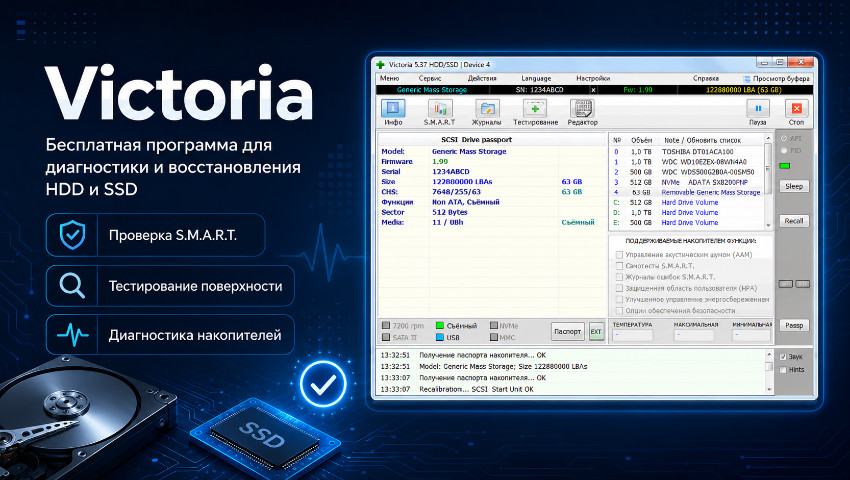Open Просмотр буфера in the menu bar
Image resolution: width=850 pixels, height=480 pixels.
pyautogui.click(x=777, y=79)
